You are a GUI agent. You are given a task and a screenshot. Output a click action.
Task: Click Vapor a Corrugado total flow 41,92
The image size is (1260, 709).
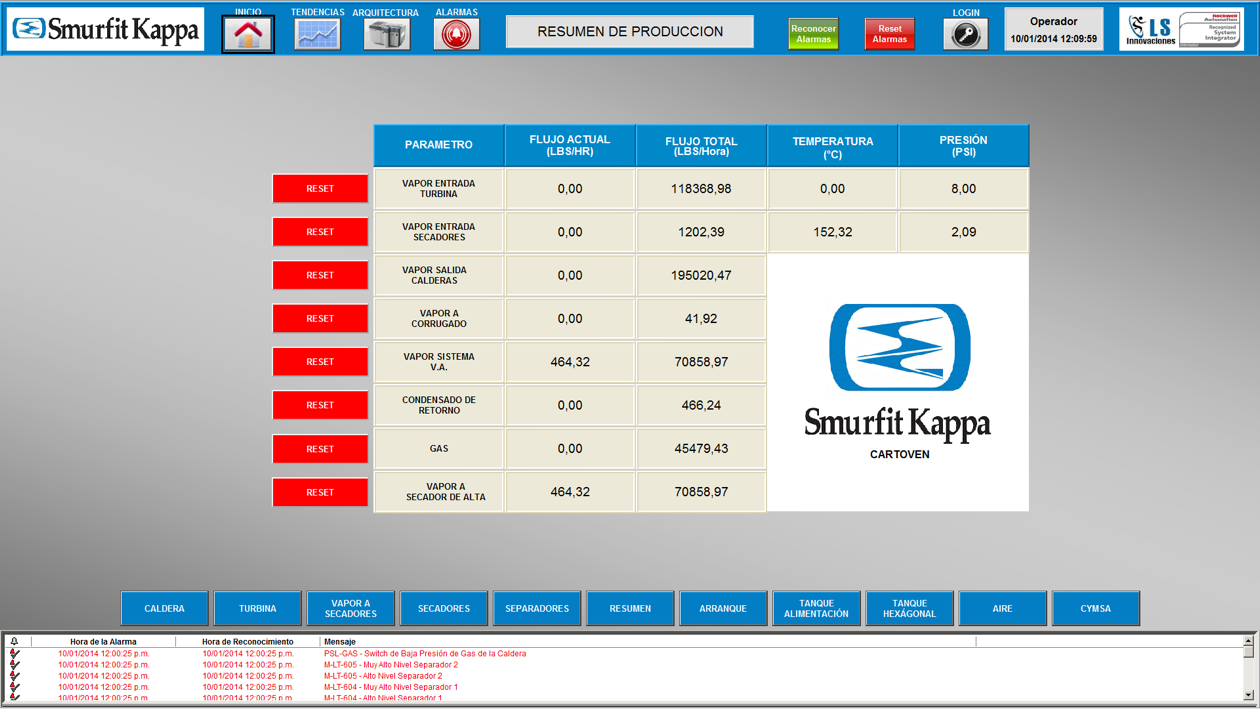coord(701,319)
